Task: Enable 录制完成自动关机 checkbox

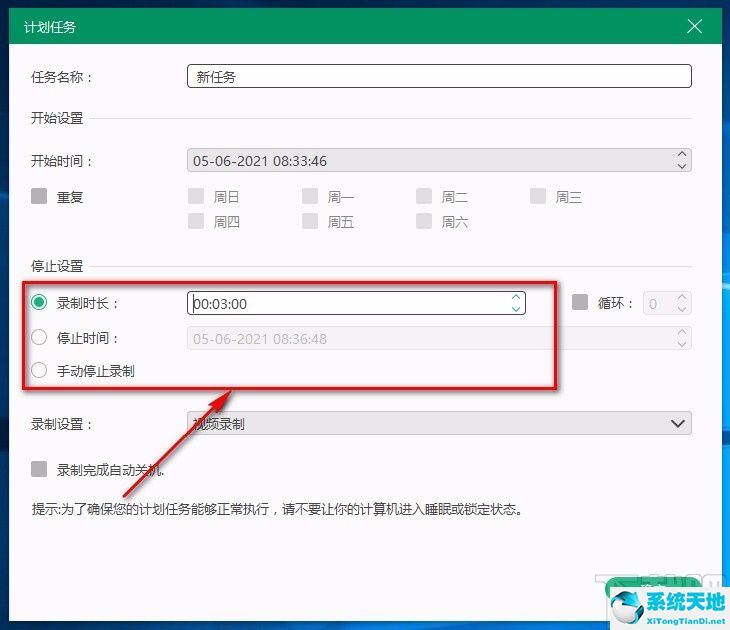Action: tap(39, 469)
